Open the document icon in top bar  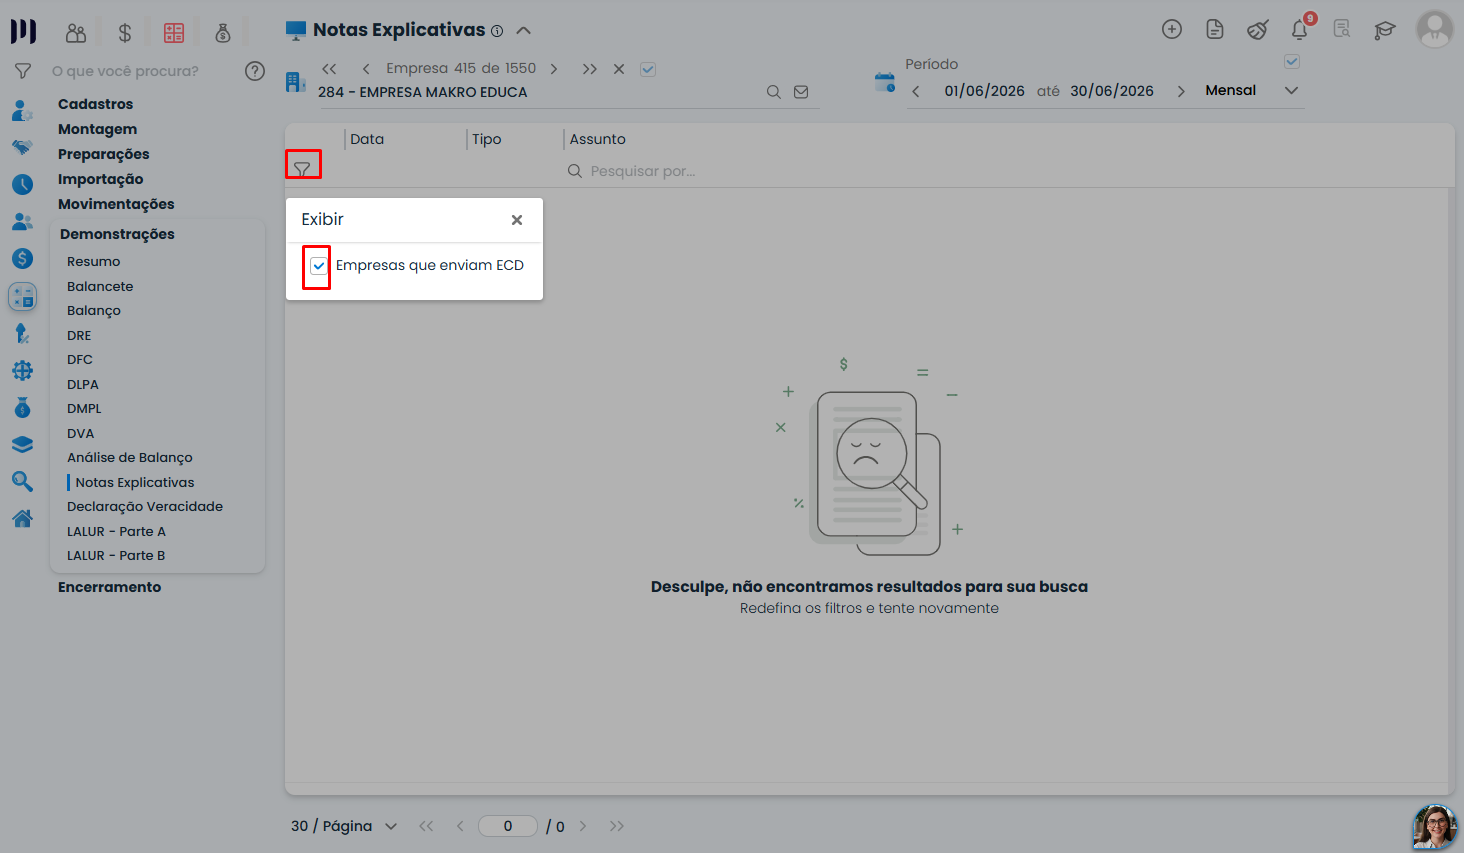(x=1215, y=30)
